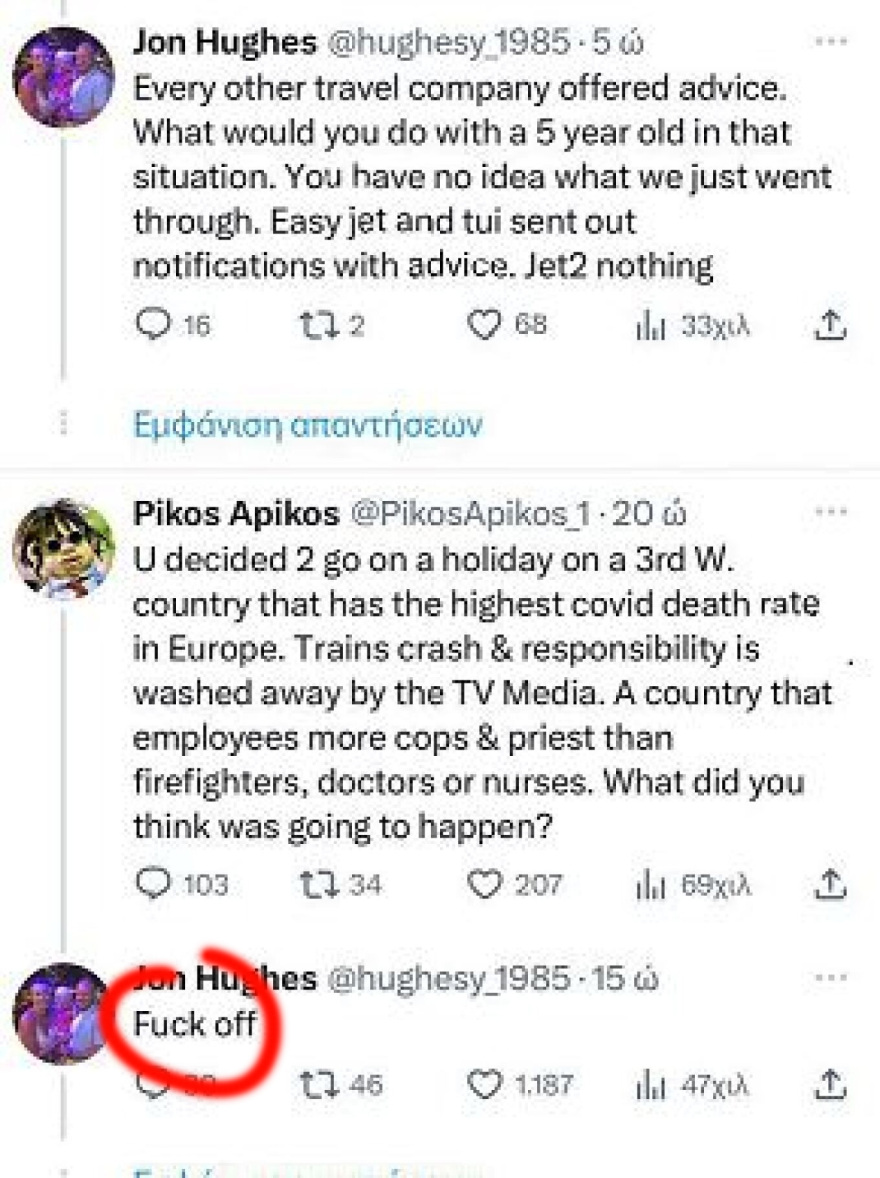Like the tweet with 68 likes
This screenshot has width=880, height=1178.
485,325
